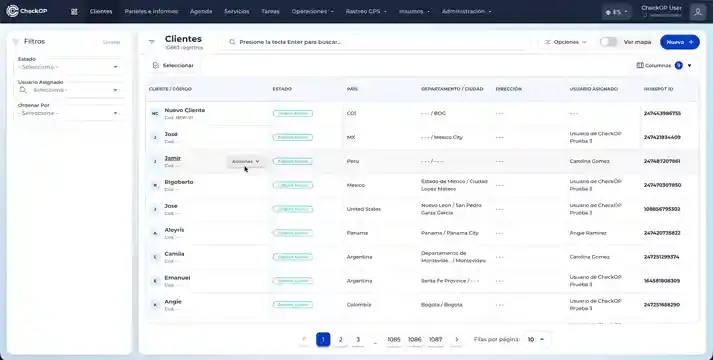
Task: Click Hubspot ID 247487207861
Action: point(662,161)
